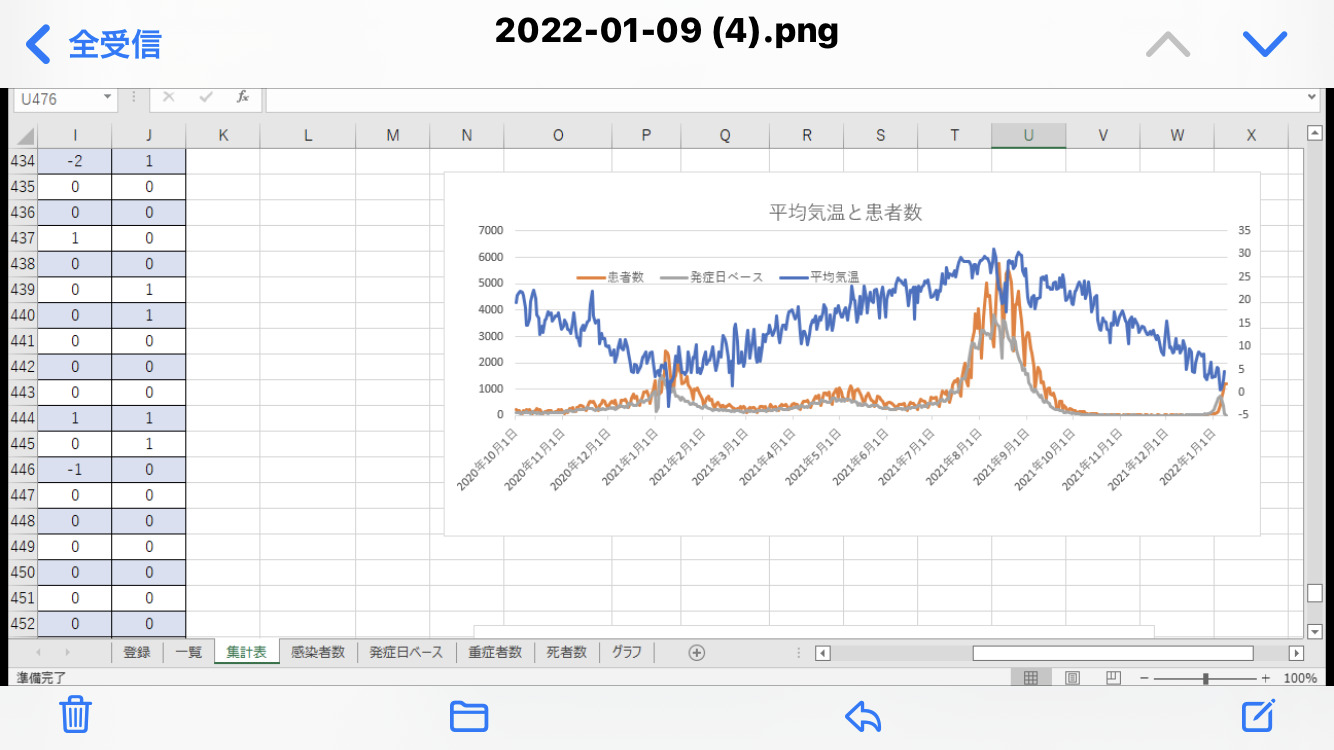Screen dimensions: 1334x750
Task: Switch to Page Break Preview view
Action: (x=1113, y=678)
